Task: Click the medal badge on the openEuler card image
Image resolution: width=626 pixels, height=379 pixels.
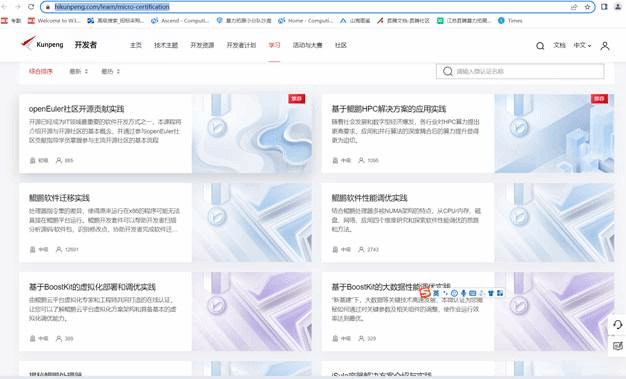Action: tap(217, 128)
